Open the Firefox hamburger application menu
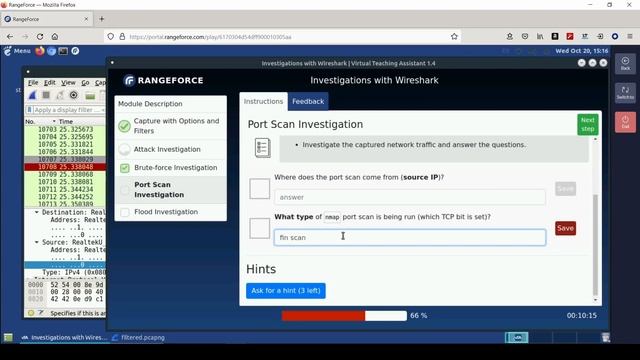 pos(630,37)
